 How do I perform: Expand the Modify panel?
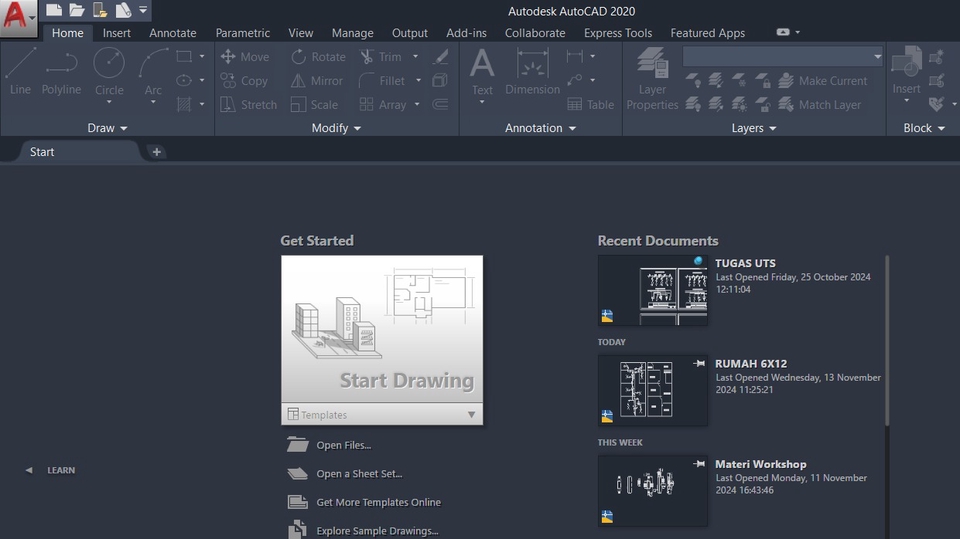click(336, 128)
